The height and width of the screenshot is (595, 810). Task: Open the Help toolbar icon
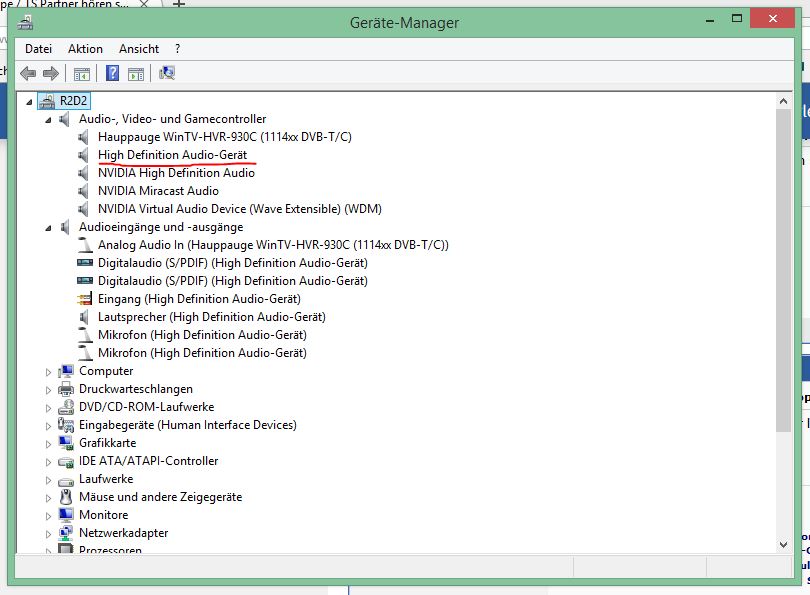112,73
